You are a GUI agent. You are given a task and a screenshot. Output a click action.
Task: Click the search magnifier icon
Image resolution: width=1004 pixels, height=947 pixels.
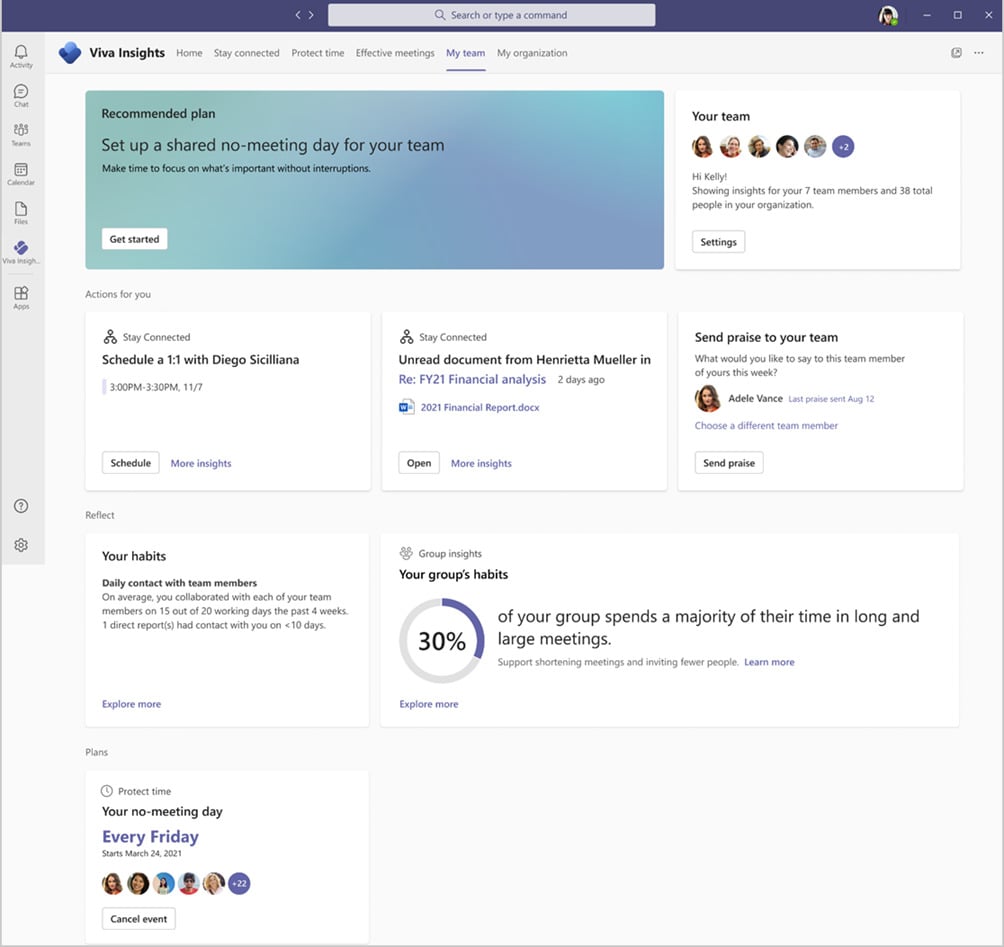440,15
